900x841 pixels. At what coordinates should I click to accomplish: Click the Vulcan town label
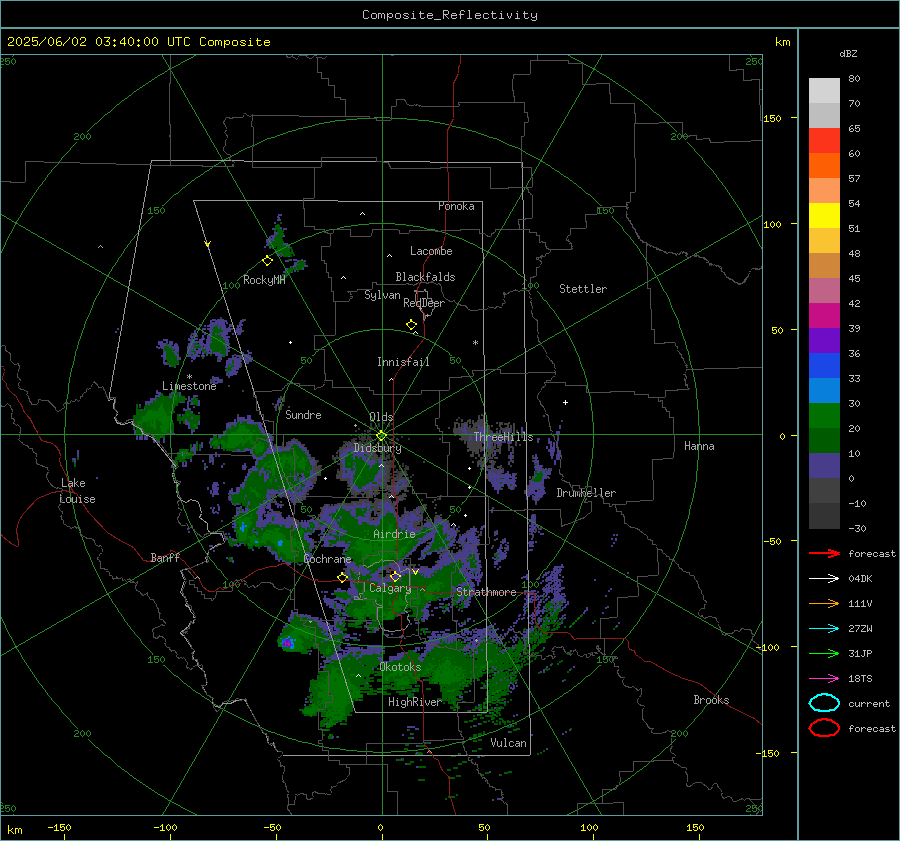click(x=508, y=743)
